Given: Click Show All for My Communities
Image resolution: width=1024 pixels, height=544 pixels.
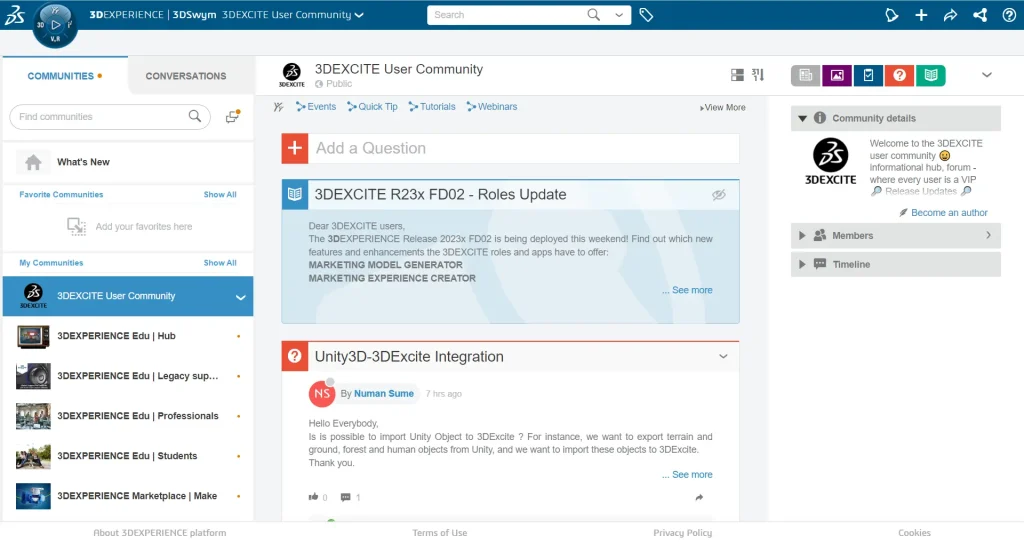Looking at the screenshot, I should pos(220,263).
